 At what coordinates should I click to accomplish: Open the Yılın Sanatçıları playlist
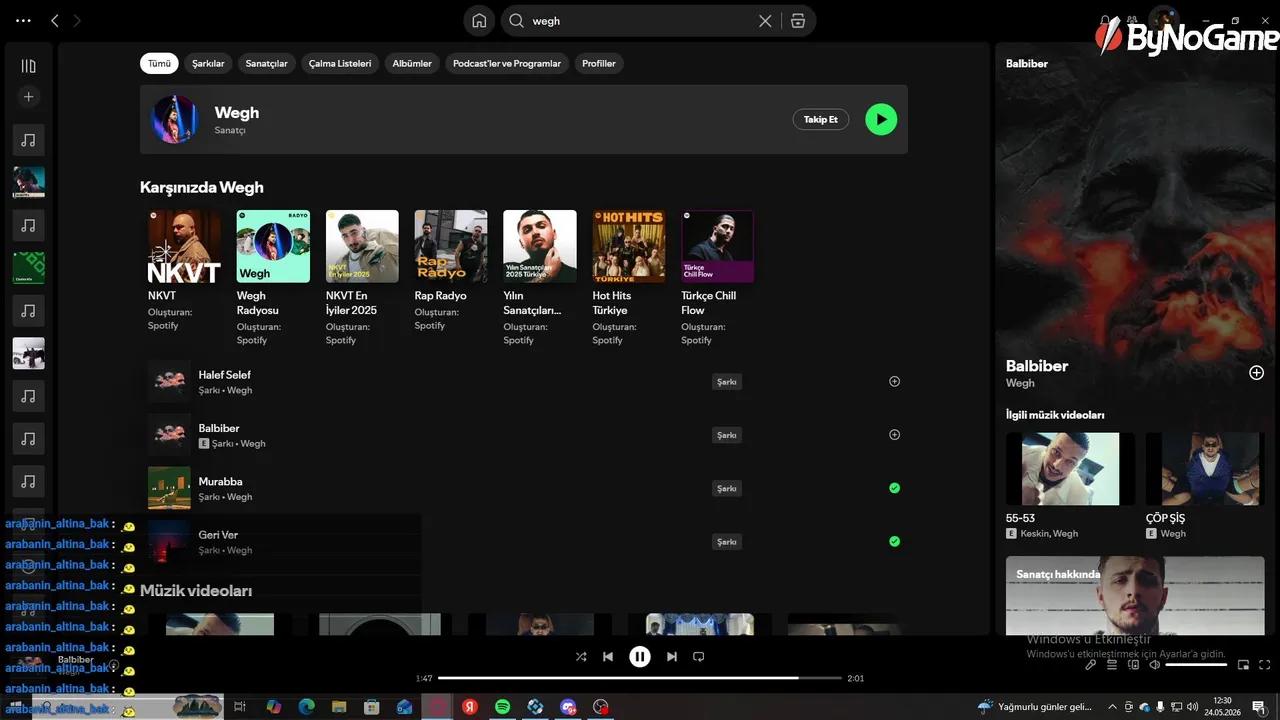point(540,246)
